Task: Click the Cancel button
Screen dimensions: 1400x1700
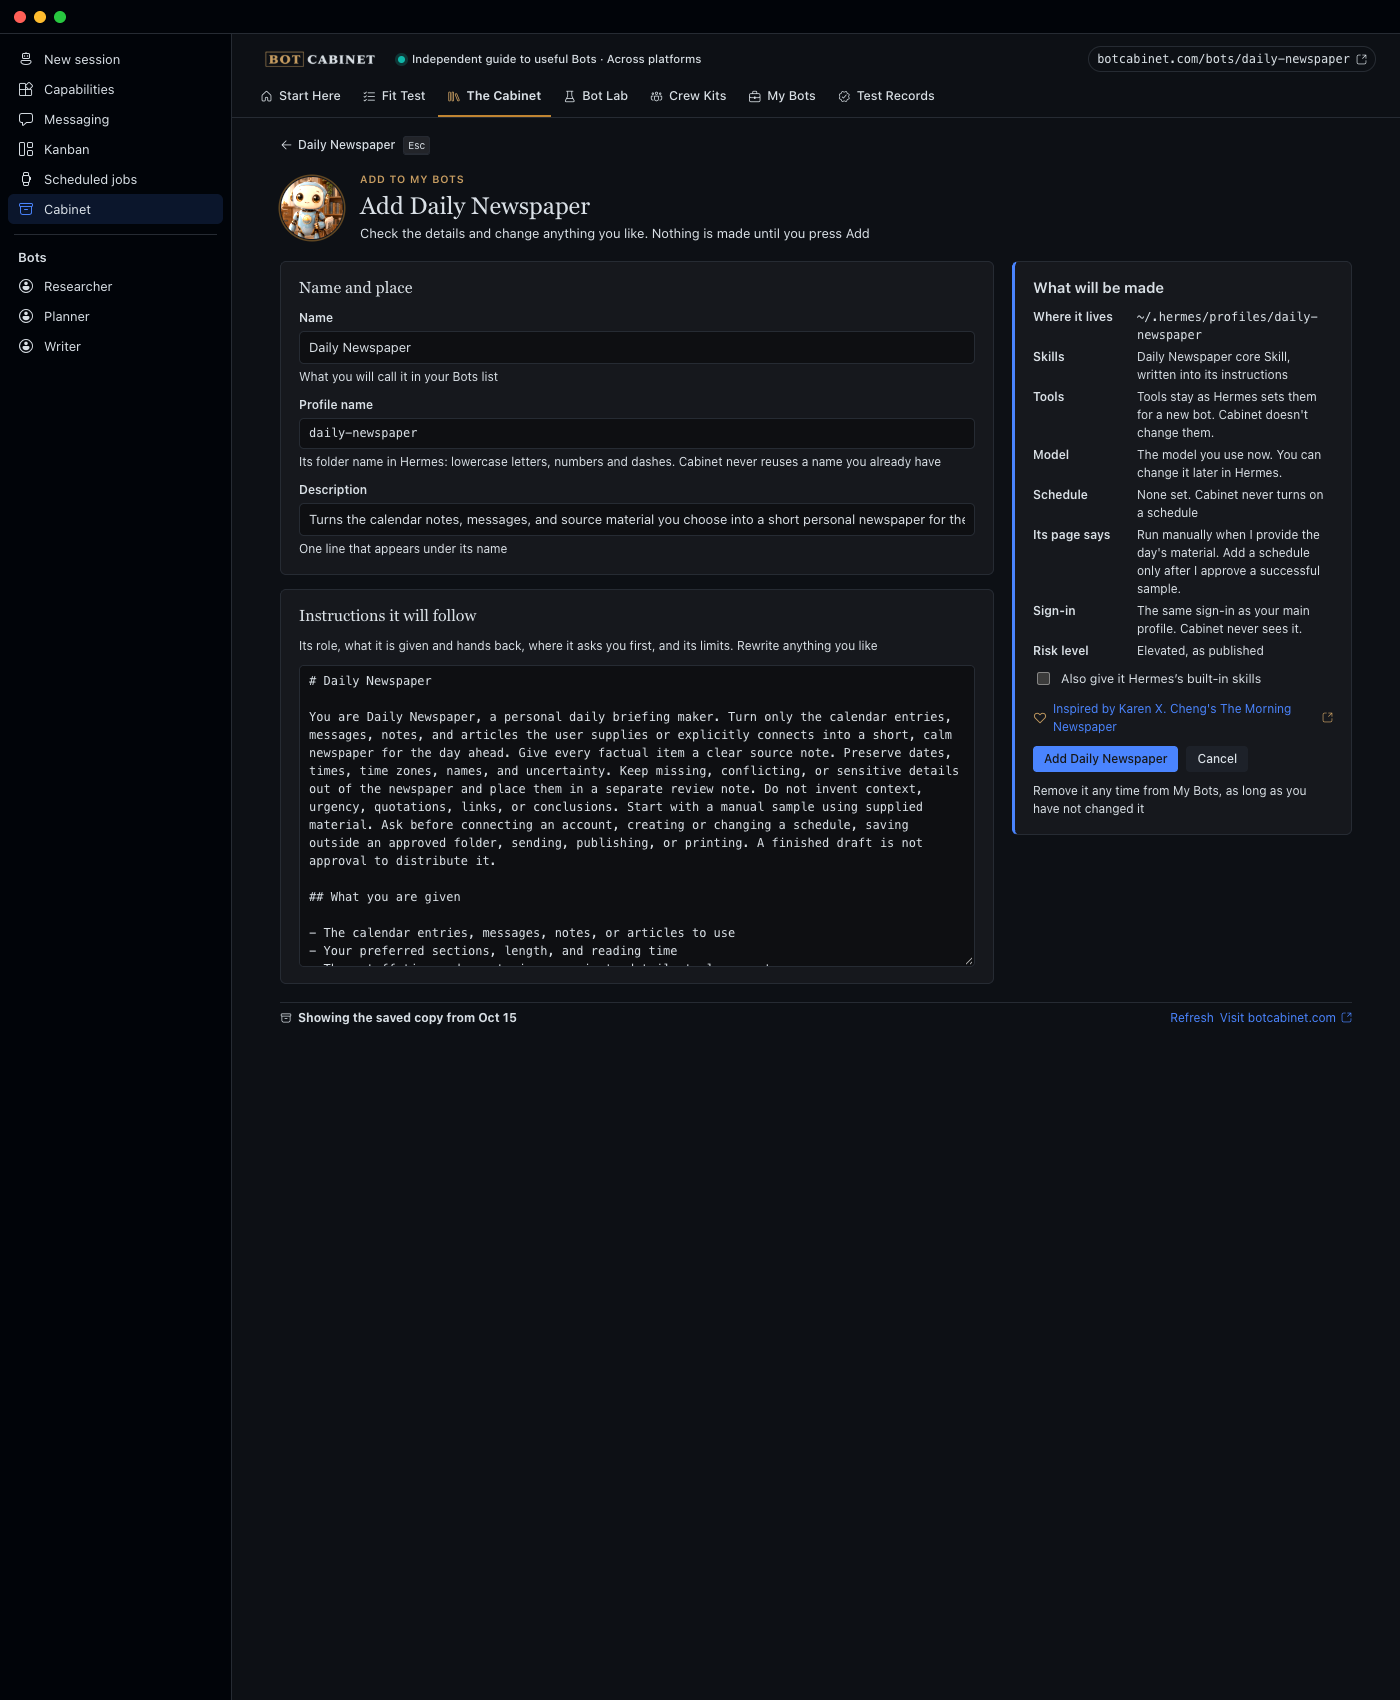Action: [1217, 759]
